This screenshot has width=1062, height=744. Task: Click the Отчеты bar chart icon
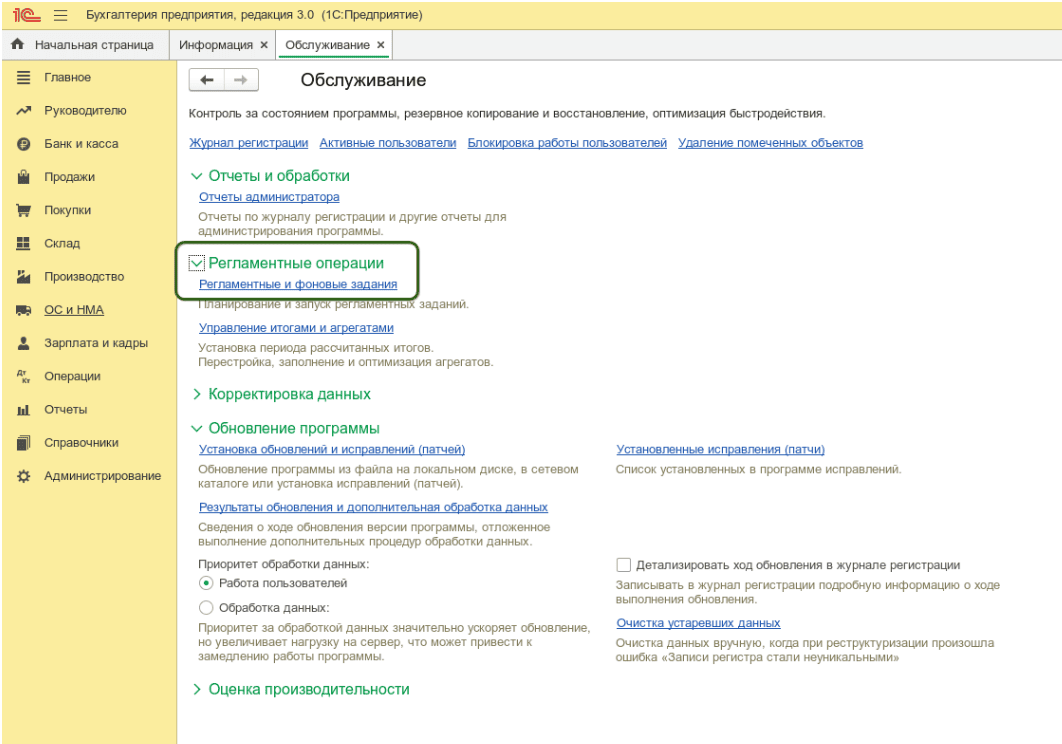pyautogui.click(x=23, y=409)
